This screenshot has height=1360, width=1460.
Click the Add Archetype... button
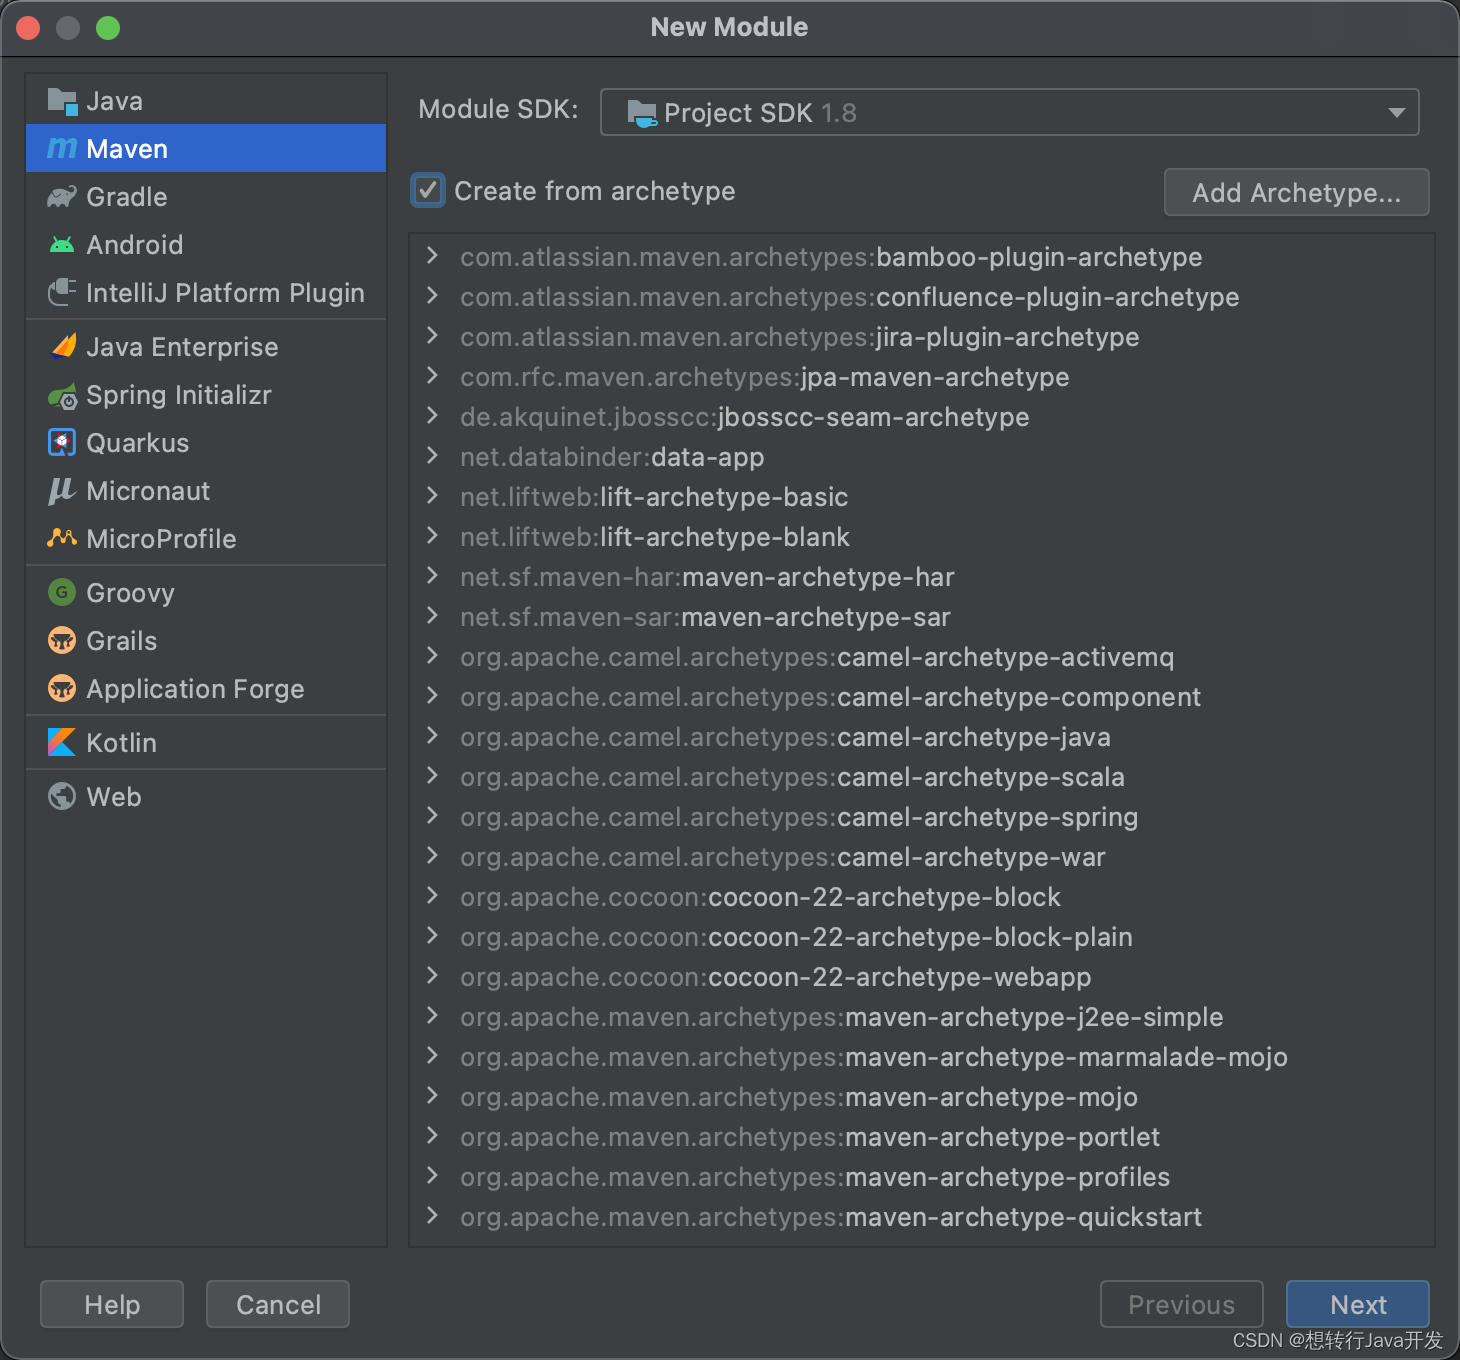1296,192
